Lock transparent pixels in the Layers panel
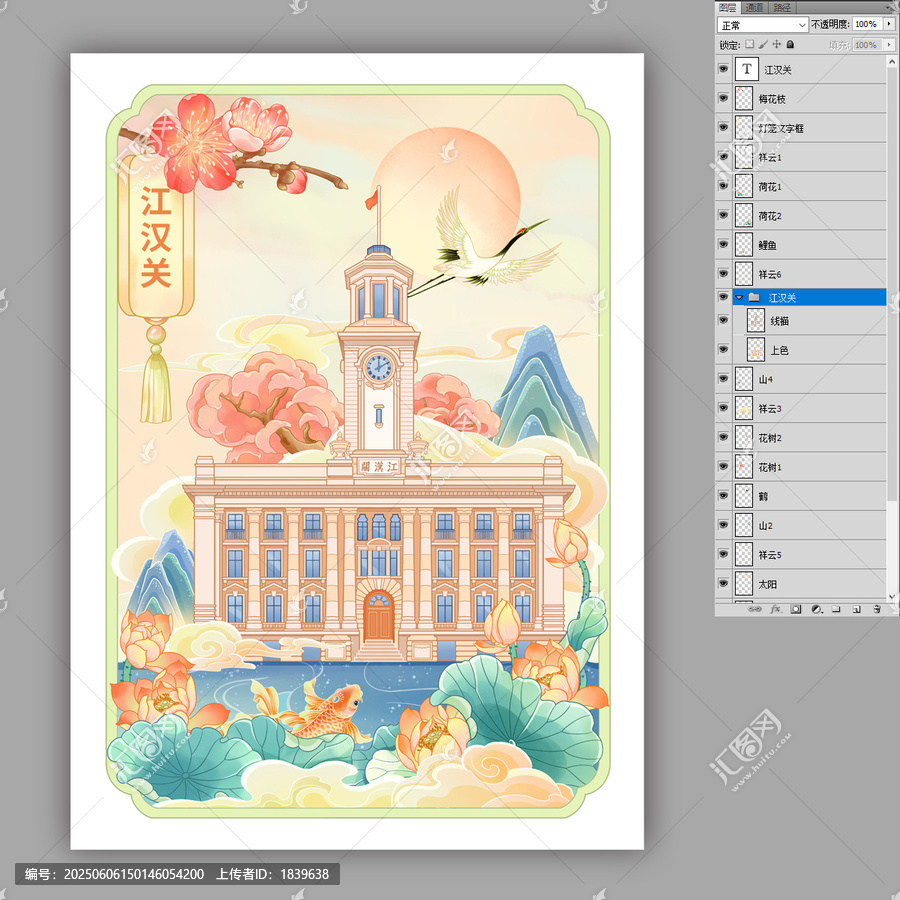The width and height of the screenshot is (900, 900). click(x=750, y=44)
